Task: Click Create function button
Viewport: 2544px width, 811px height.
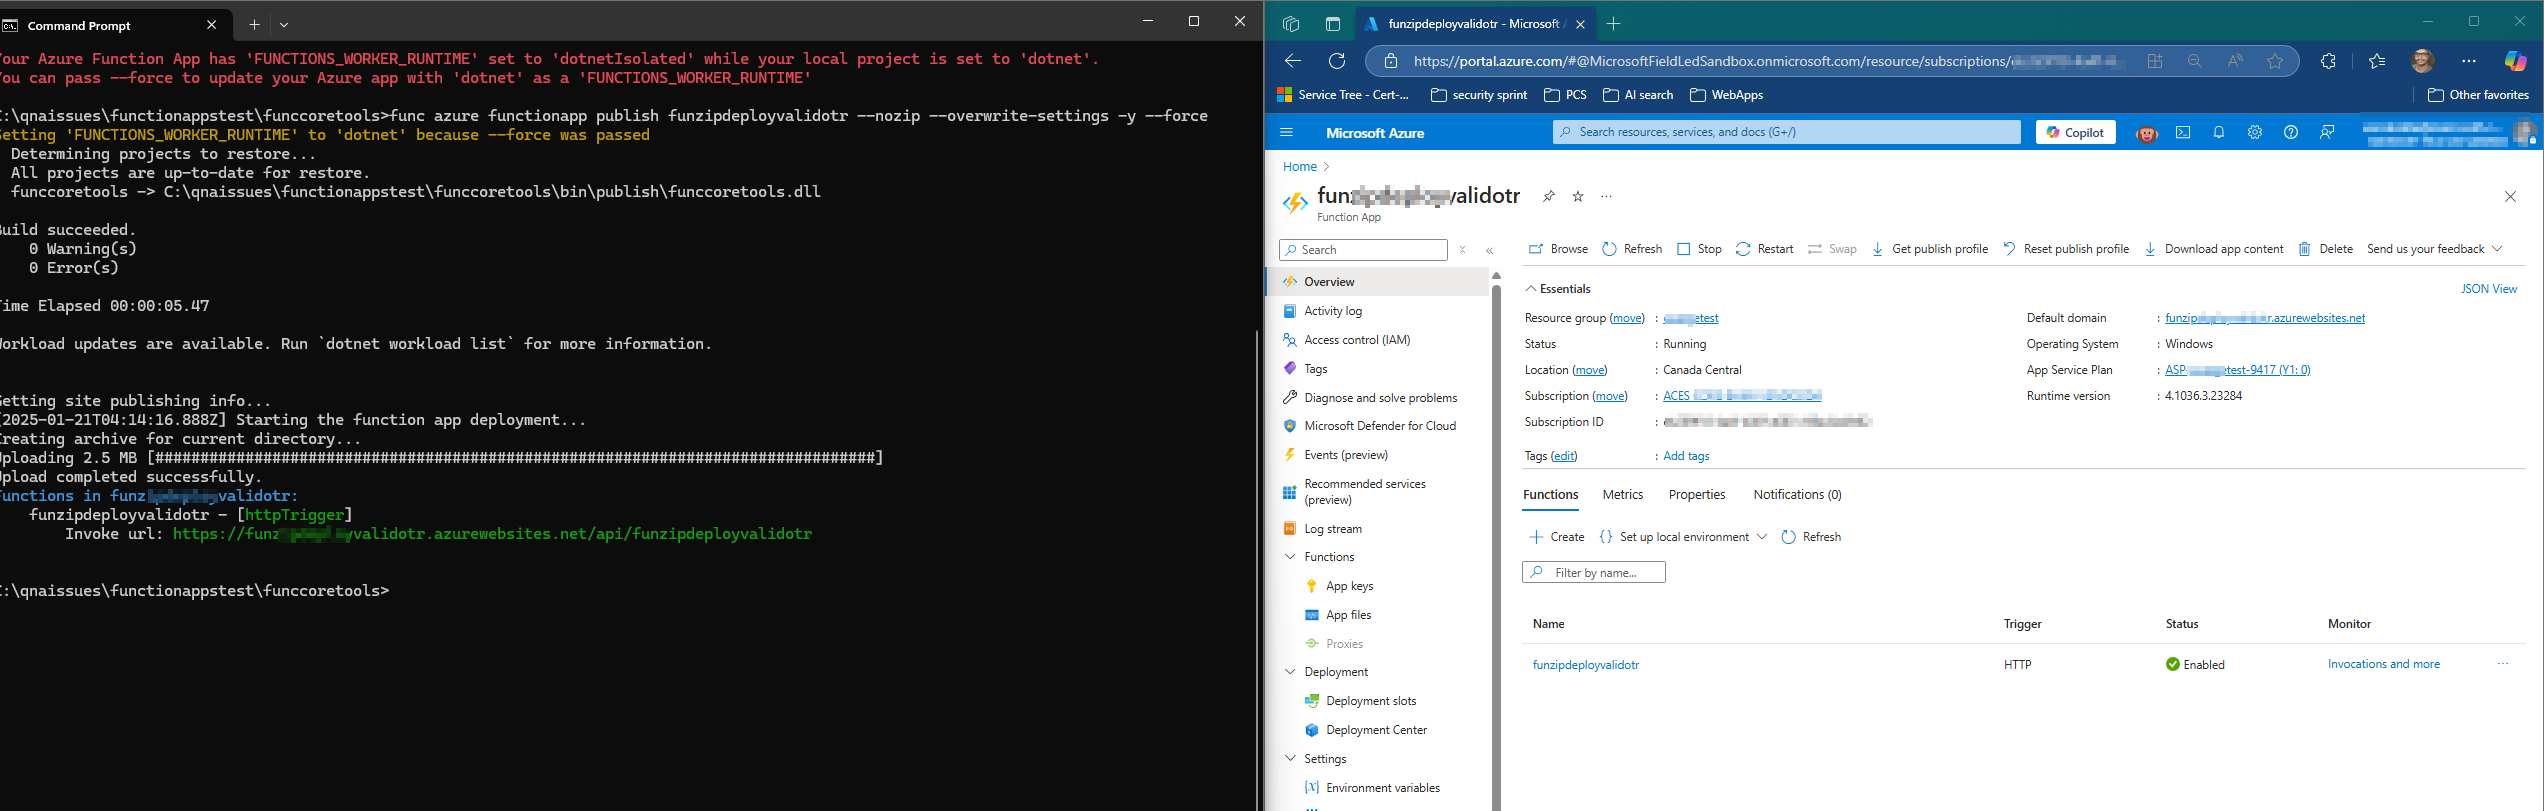Action: [x=1557, y=537]
